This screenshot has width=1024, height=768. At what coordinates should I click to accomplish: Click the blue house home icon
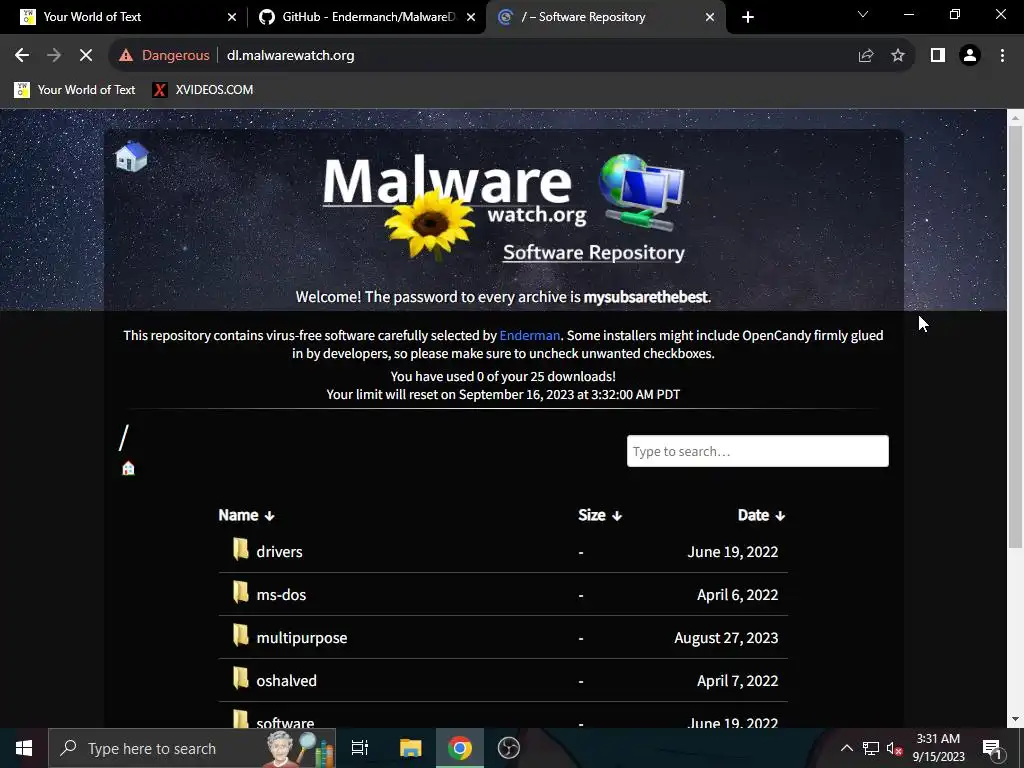131,157
